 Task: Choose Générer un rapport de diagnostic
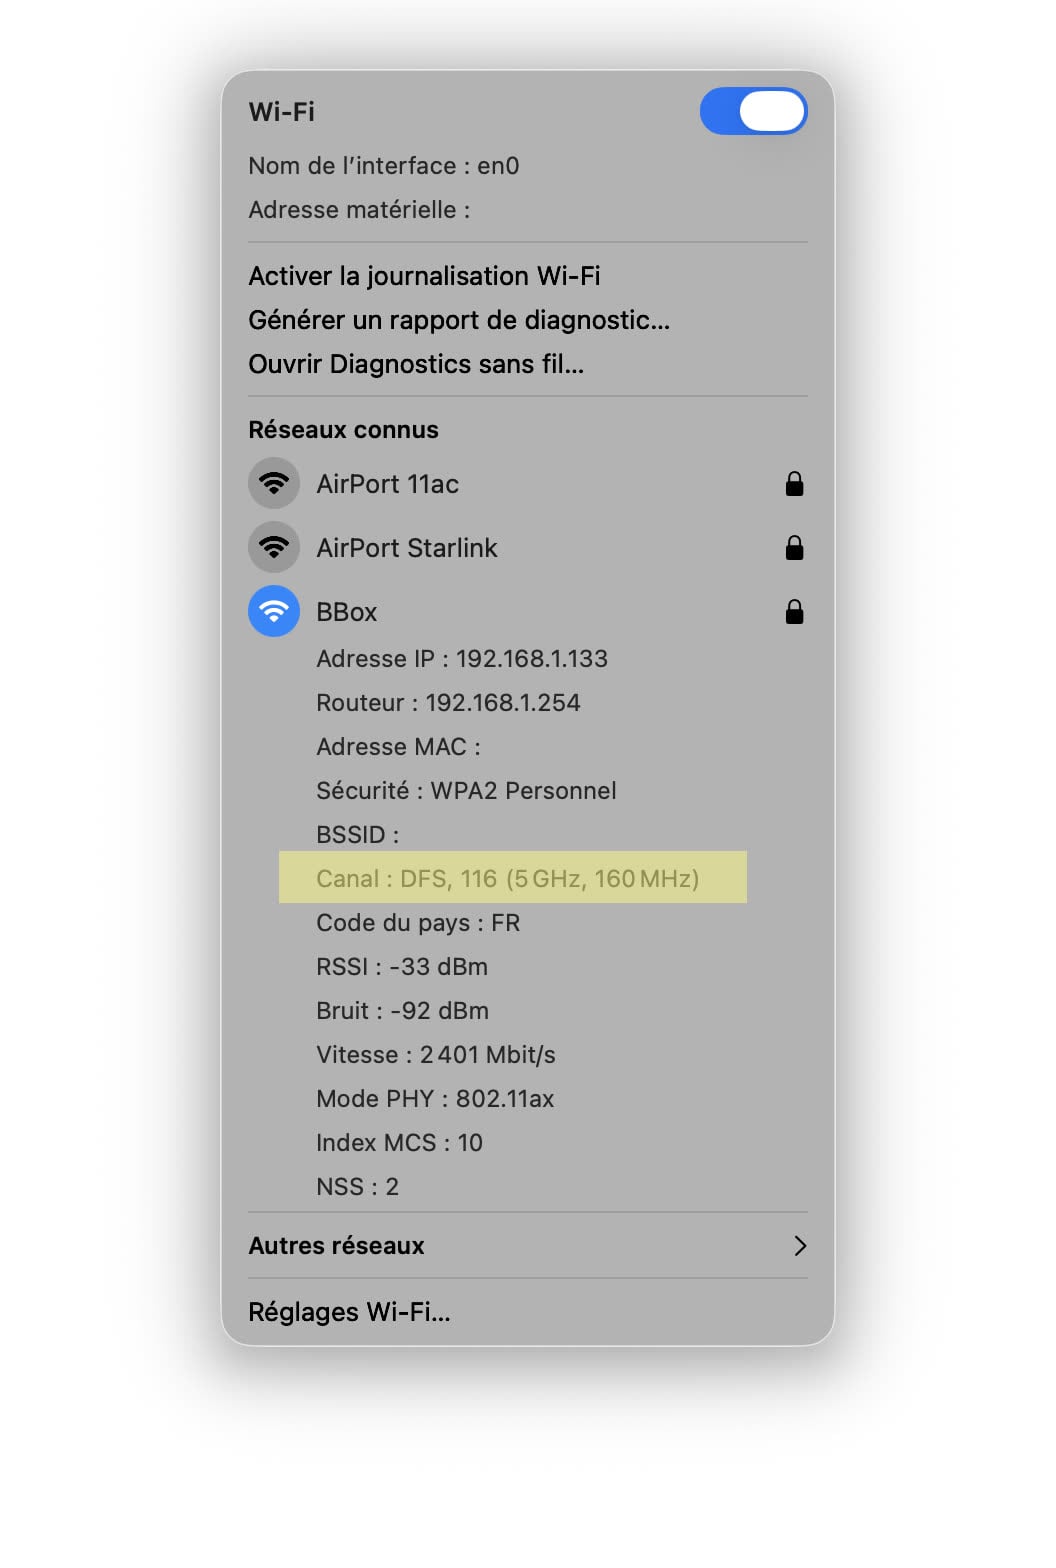coord(459,320)
